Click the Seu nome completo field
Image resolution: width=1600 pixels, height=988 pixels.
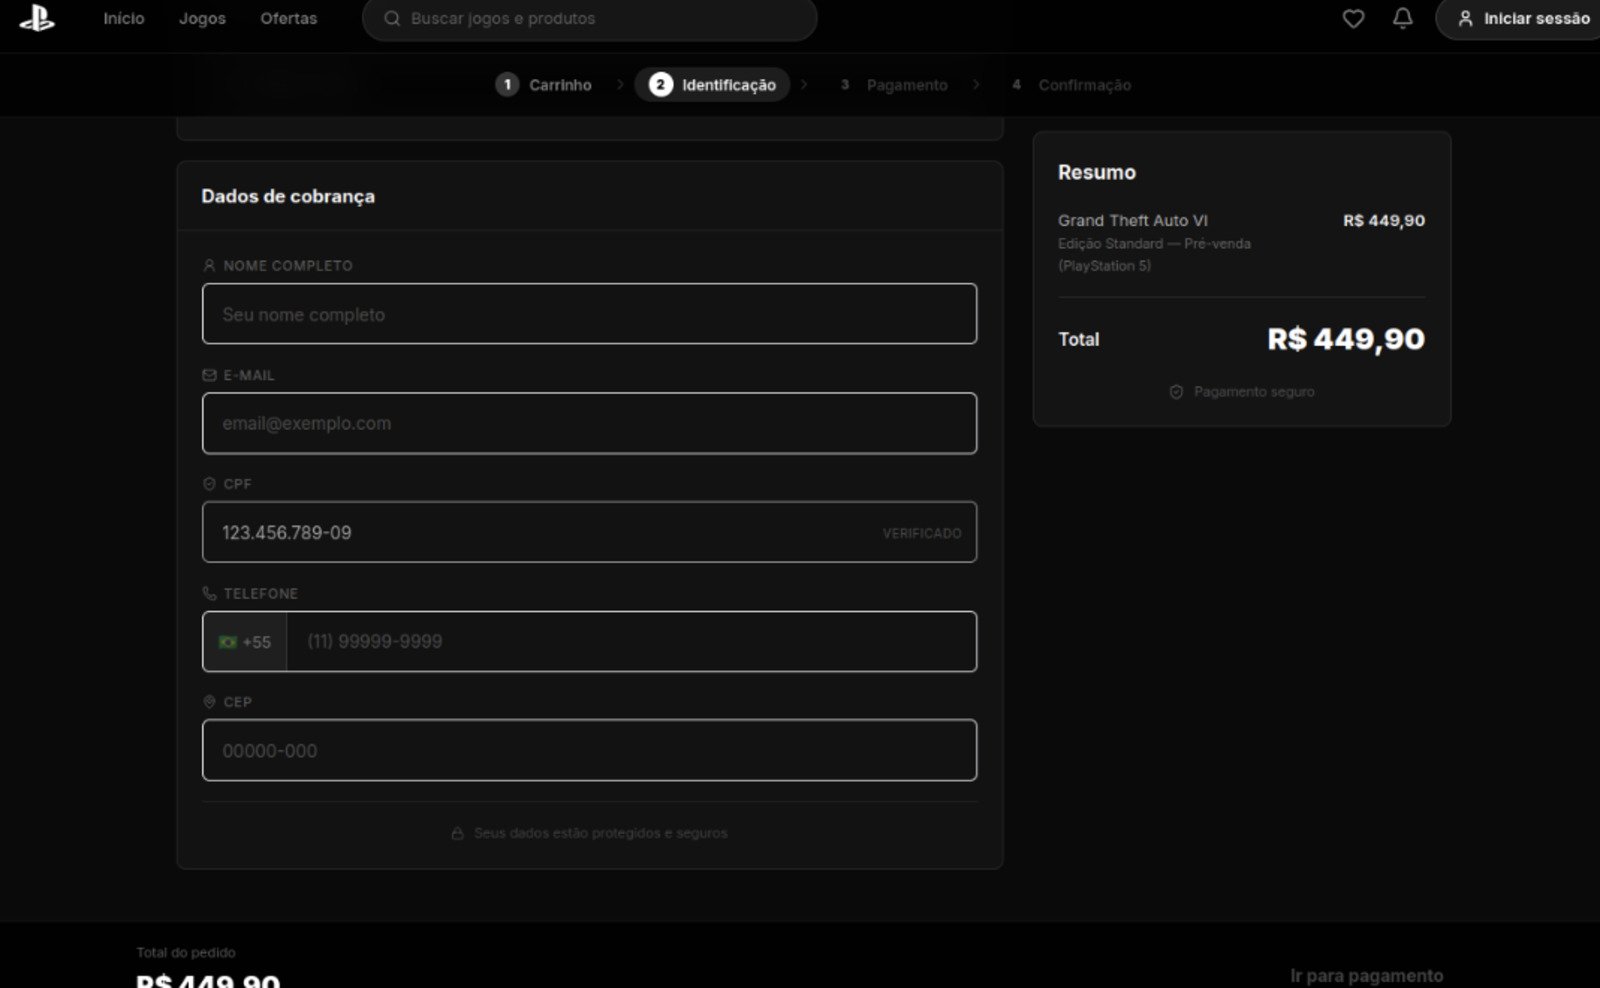coord(589,314)
